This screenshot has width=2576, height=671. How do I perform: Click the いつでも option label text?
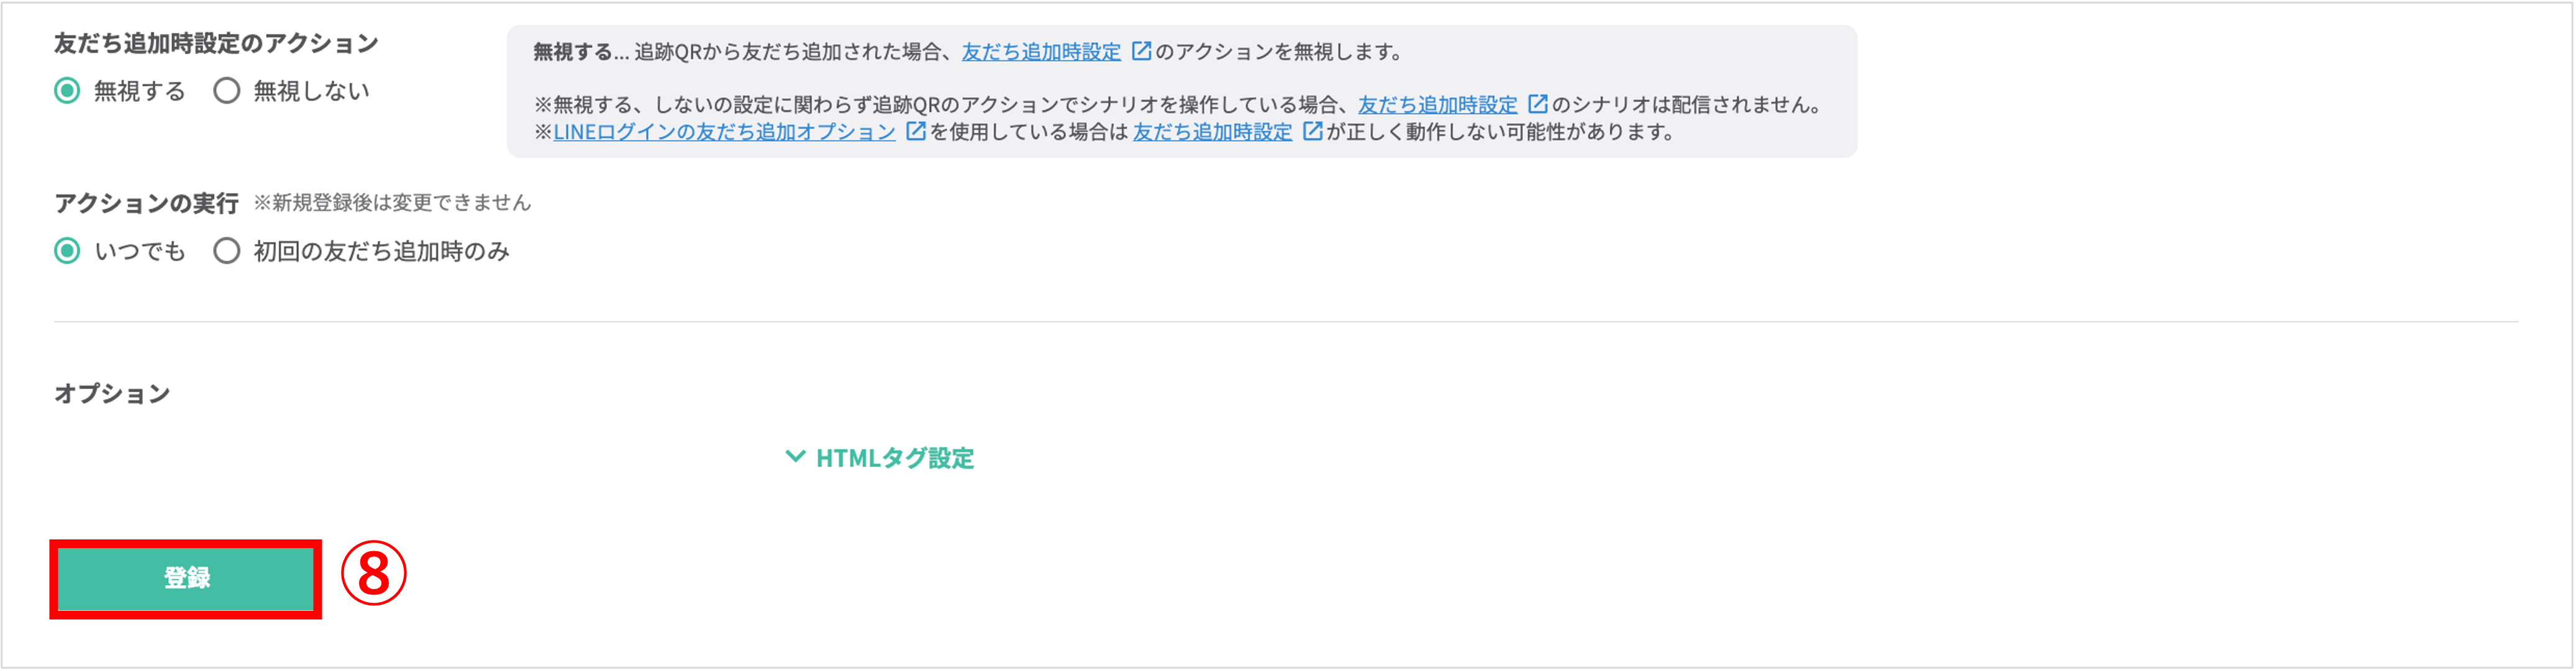(140, 251)
